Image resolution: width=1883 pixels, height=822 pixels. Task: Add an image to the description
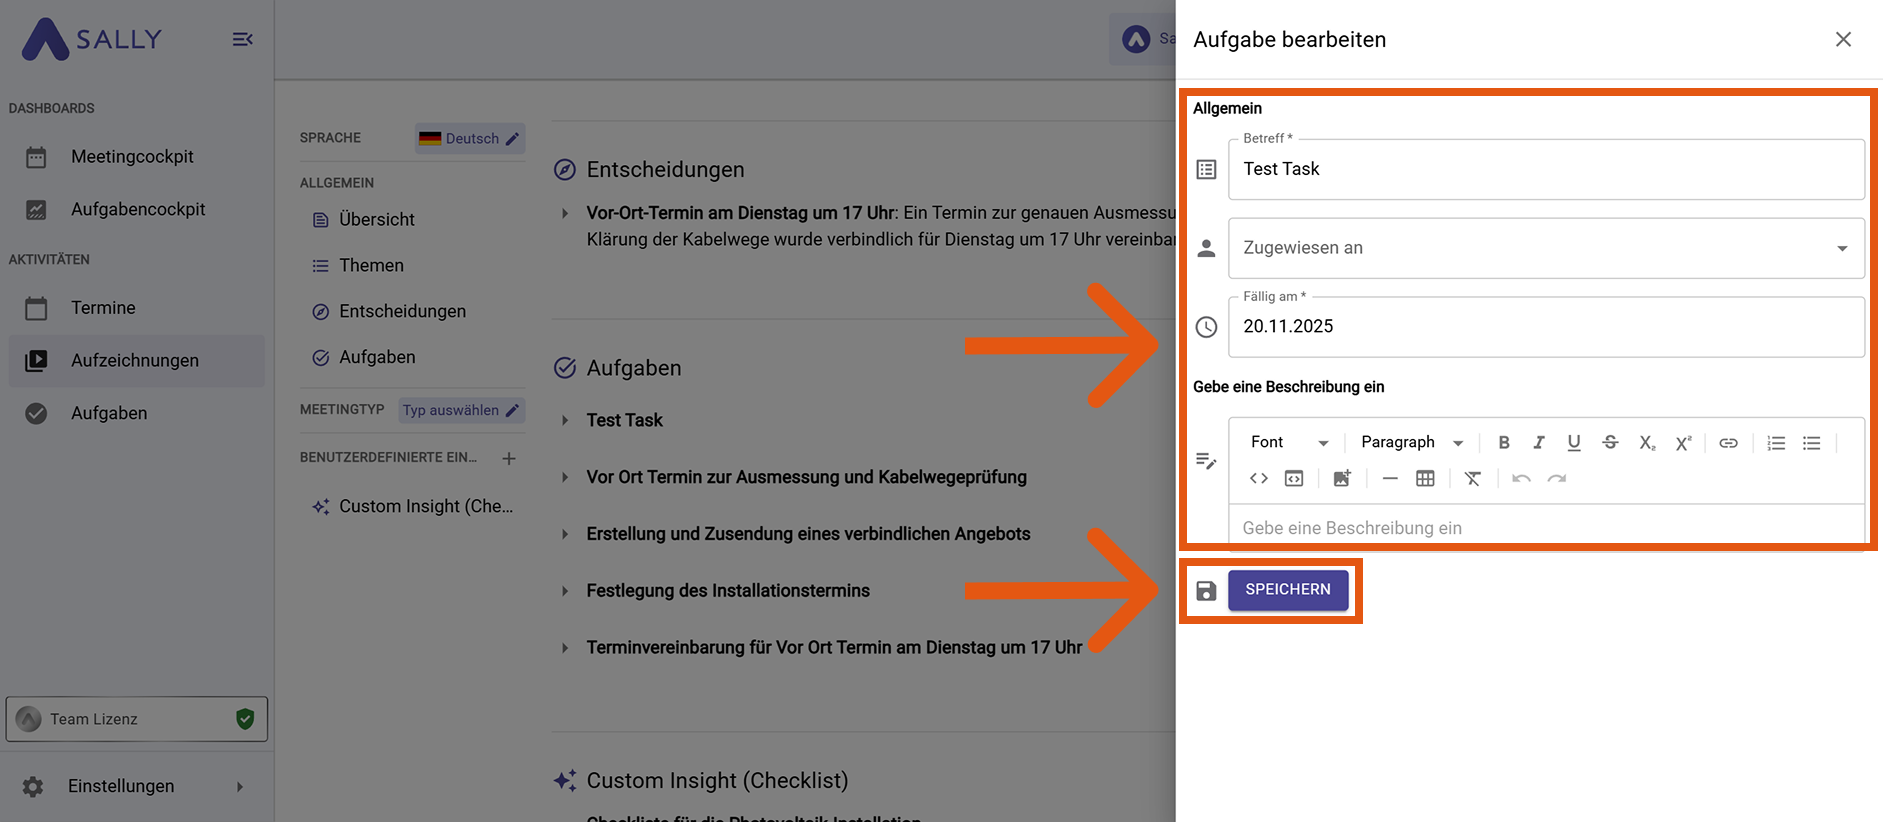tap(1341, 479)
